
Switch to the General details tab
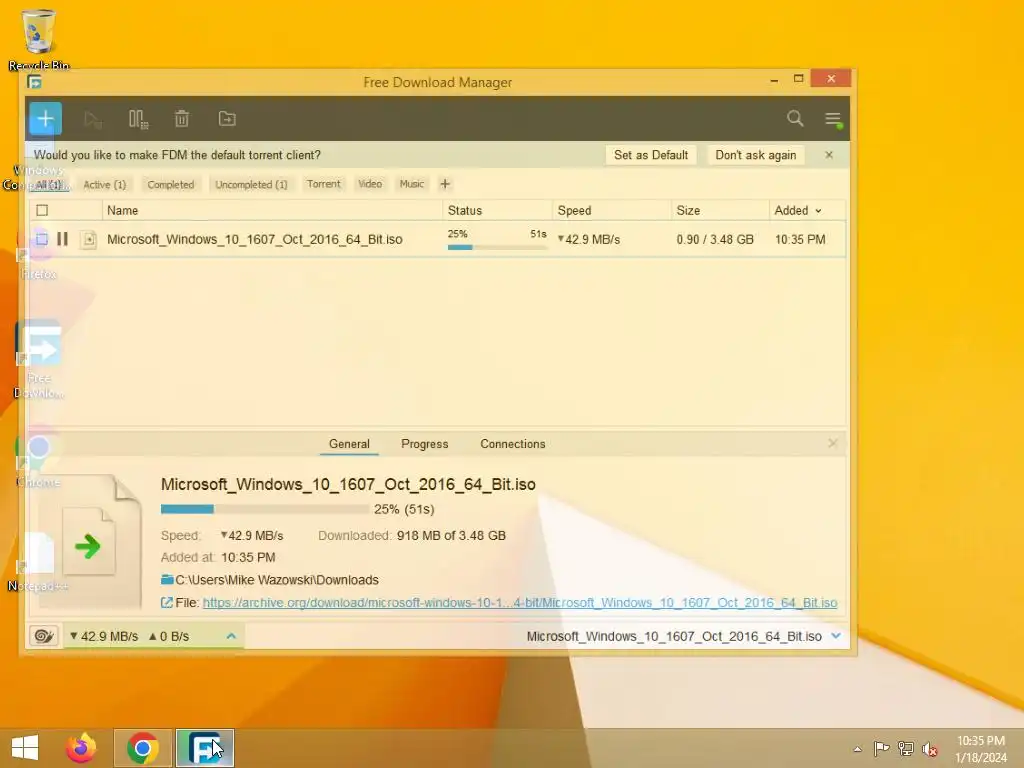pyautogui.click(x=349, y=444)
